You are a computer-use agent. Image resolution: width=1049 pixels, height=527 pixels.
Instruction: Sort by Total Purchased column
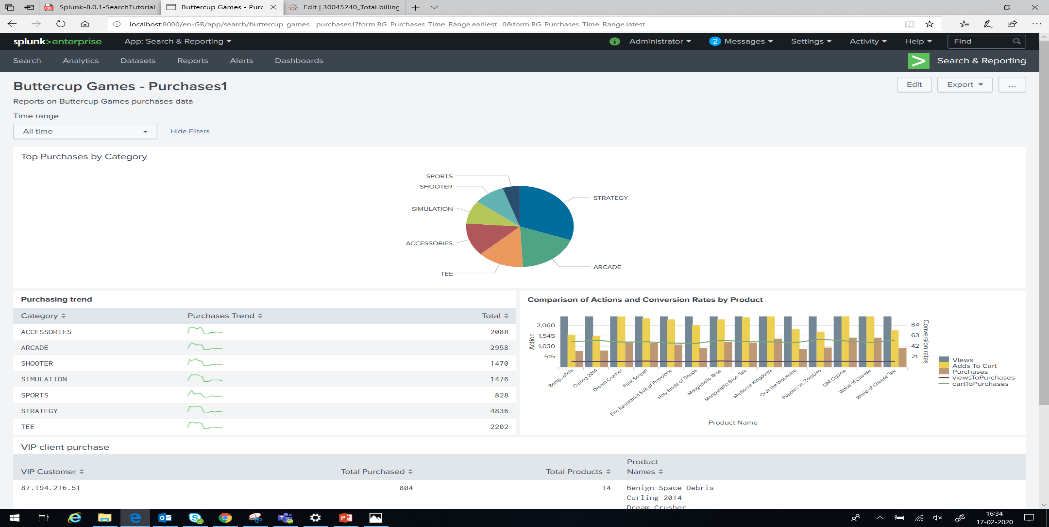tap(377, 471)
